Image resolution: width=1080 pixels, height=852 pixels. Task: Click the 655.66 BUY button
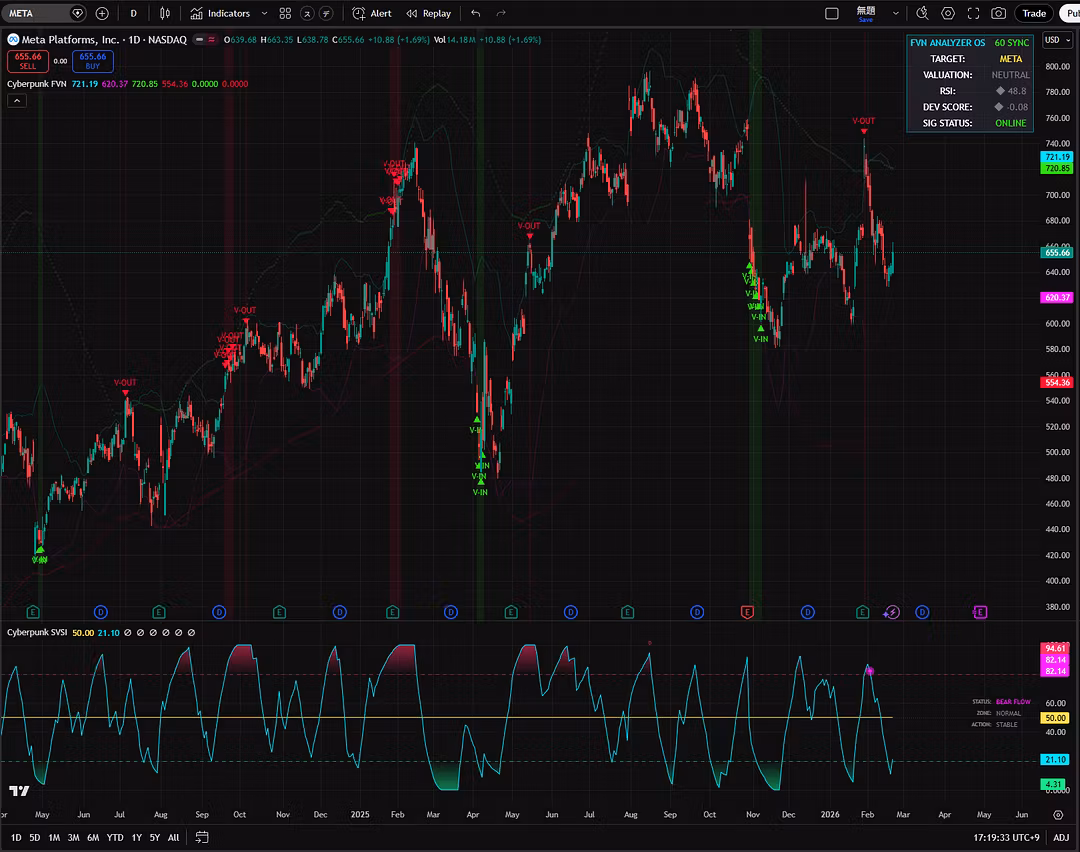[93, 61]
